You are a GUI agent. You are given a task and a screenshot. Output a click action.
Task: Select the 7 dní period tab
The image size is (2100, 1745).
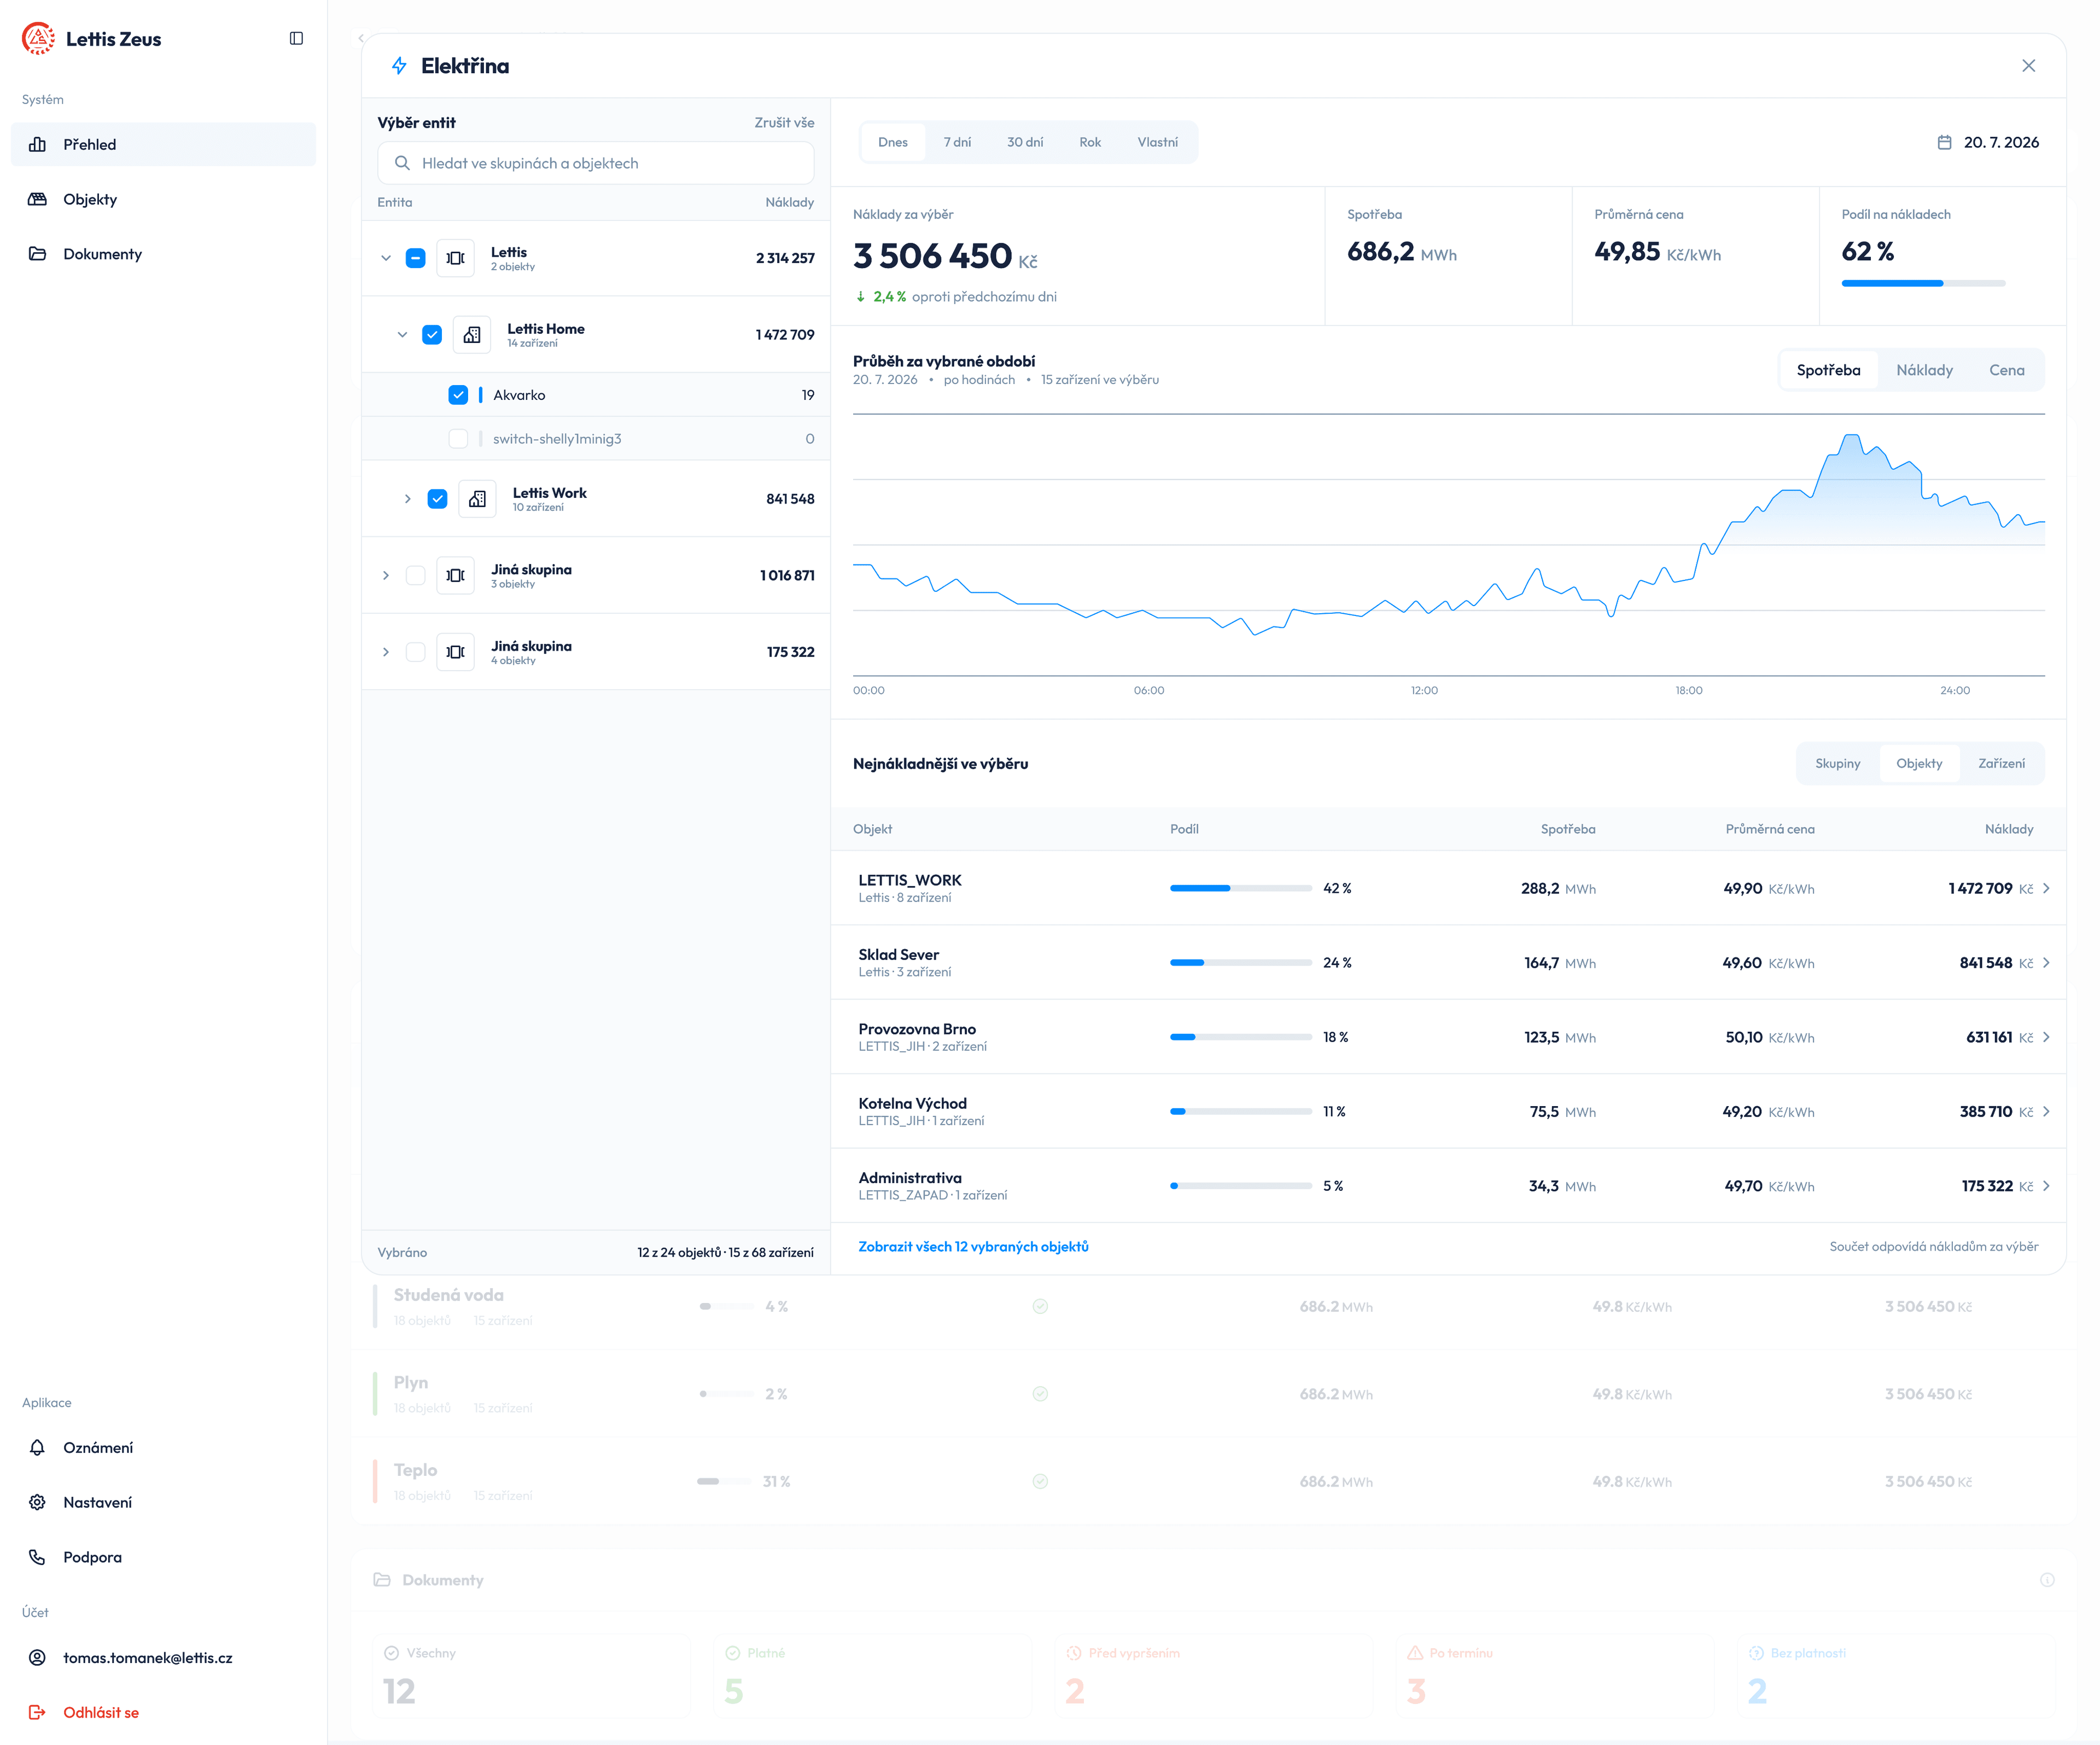957,142
